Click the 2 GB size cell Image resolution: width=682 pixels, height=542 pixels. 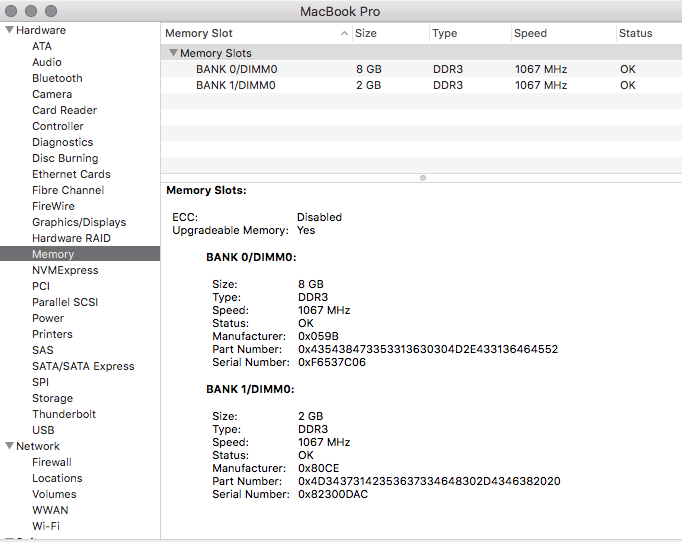click(368, 85)
